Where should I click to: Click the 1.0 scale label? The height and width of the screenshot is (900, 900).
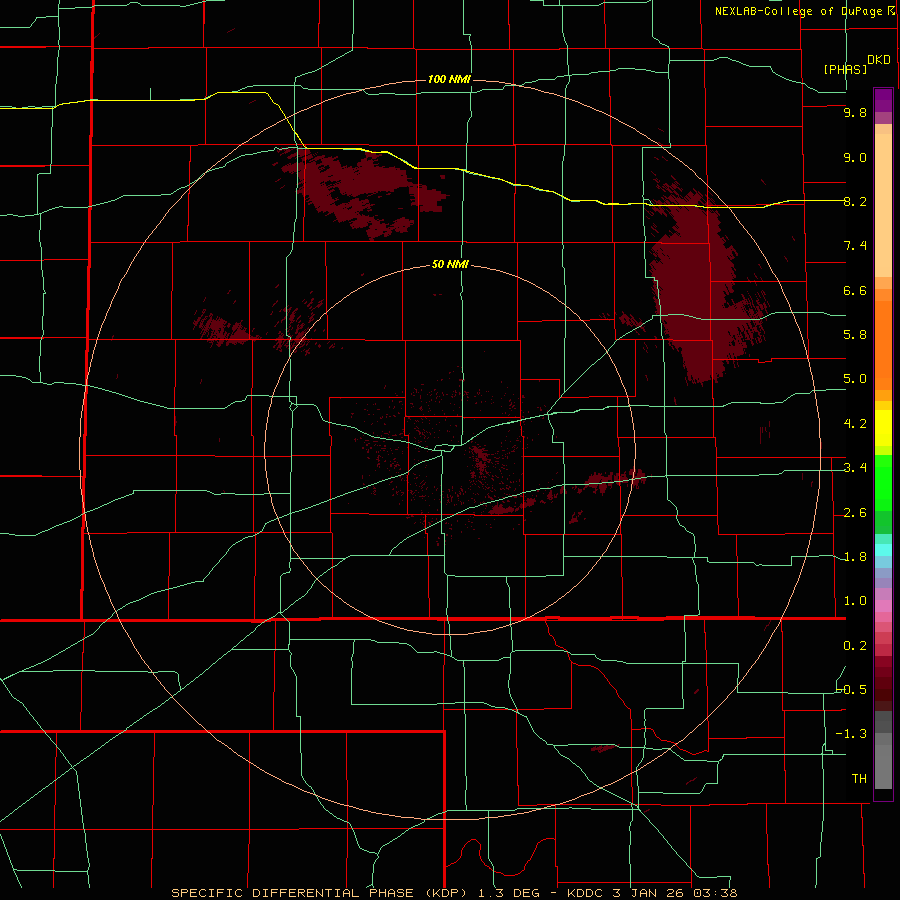point(855,601)
